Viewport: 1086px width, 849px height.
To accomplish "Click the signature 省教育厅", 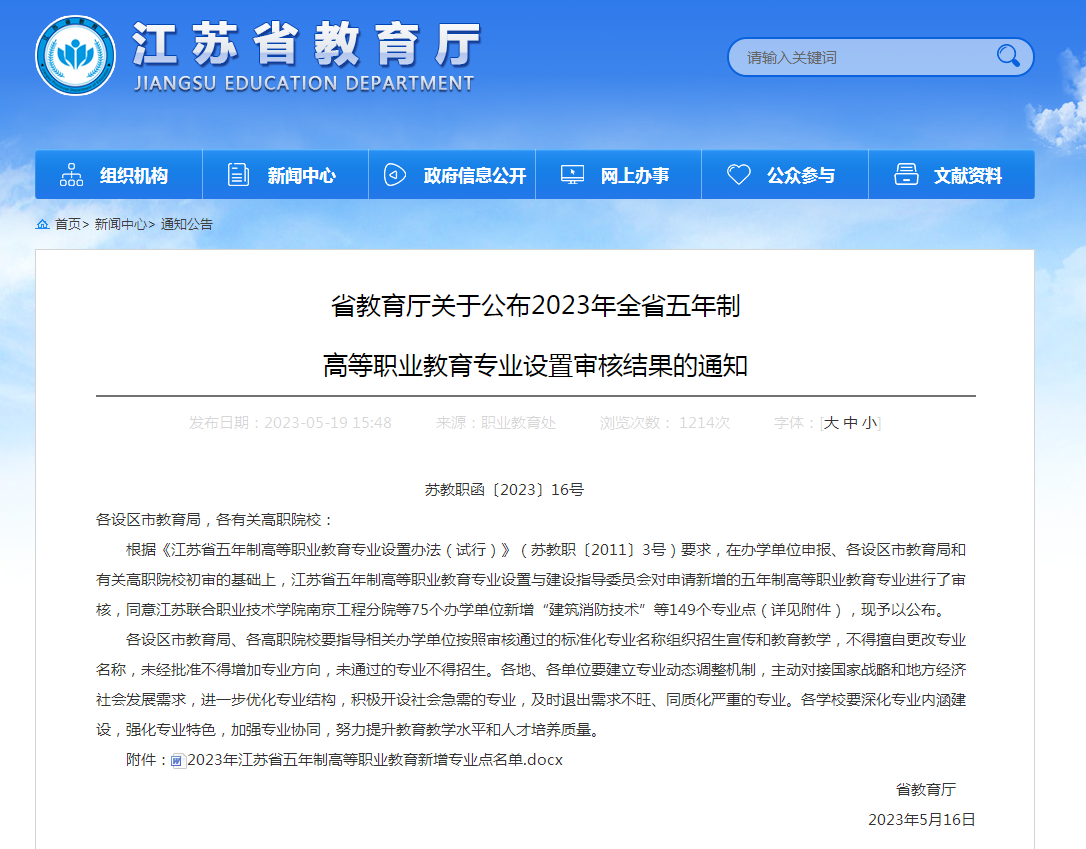I will 926,789.
